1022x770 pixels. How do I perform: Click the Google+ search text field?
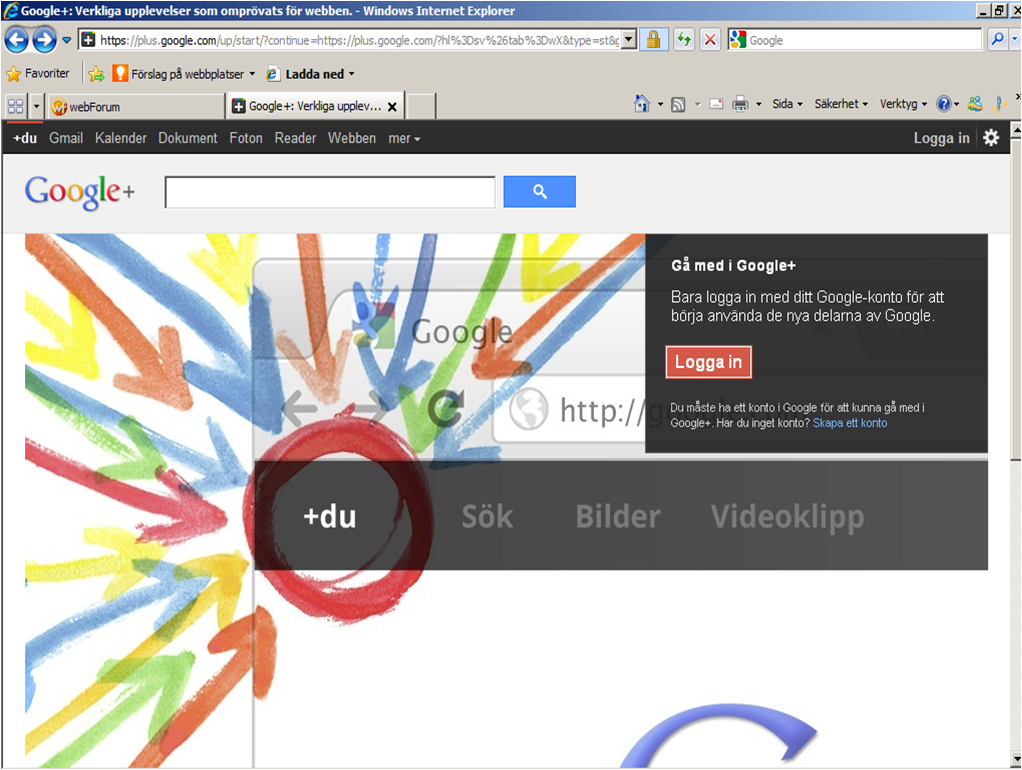coord(330,192)
